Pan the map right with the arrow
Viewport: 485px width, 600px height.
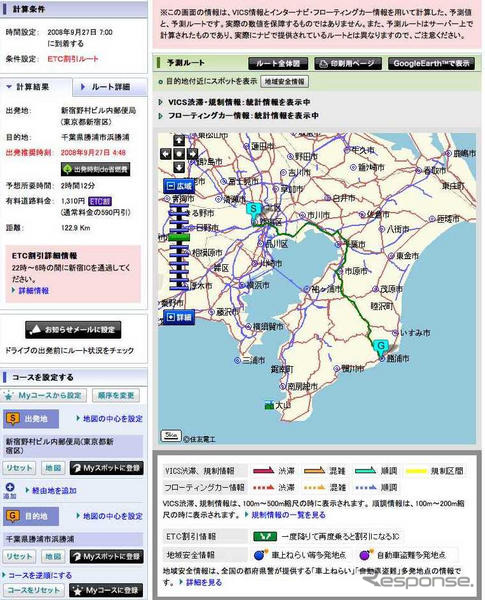(x=192, y=154)
